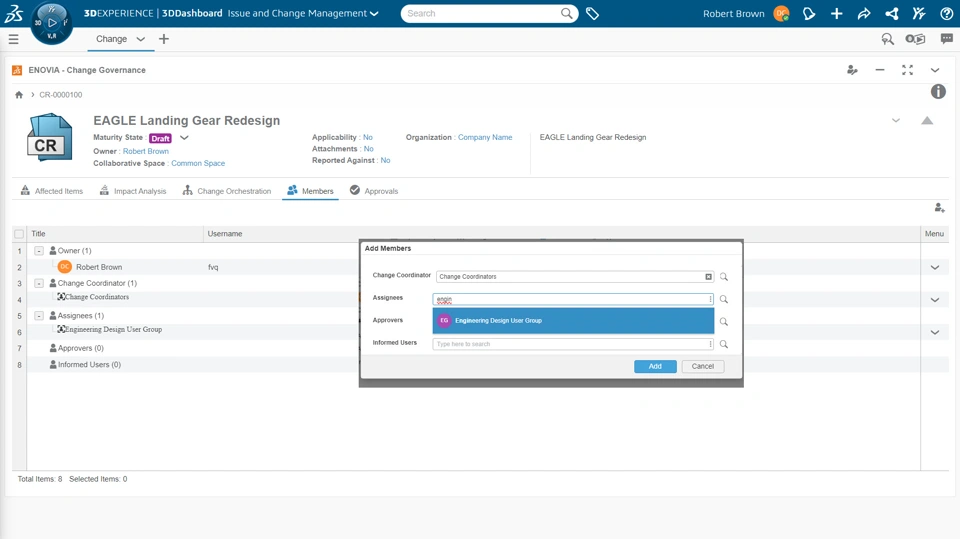Click the Add button in dialog
This screenshot has width=960, height=539.
point(655,366)
